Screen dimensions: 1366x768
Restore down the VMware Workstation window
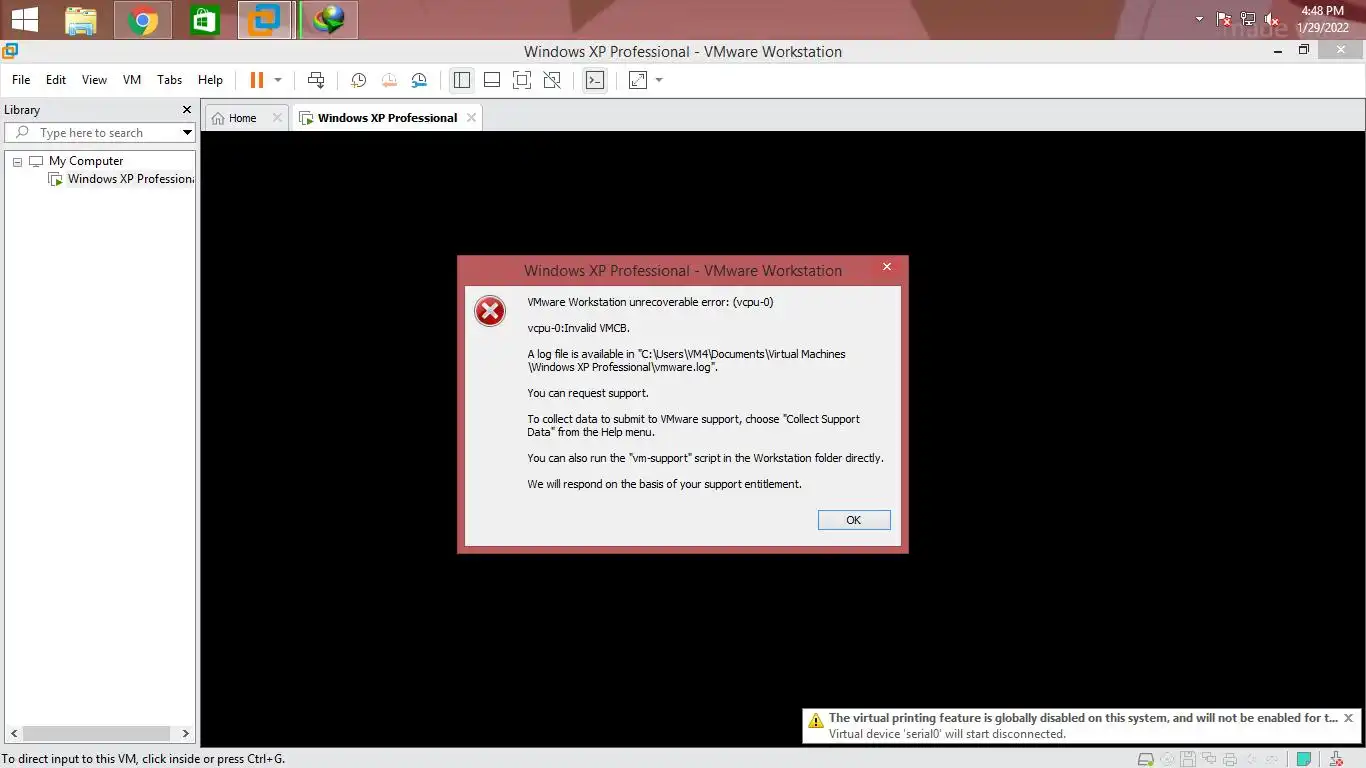click(x=1304, y=50)
